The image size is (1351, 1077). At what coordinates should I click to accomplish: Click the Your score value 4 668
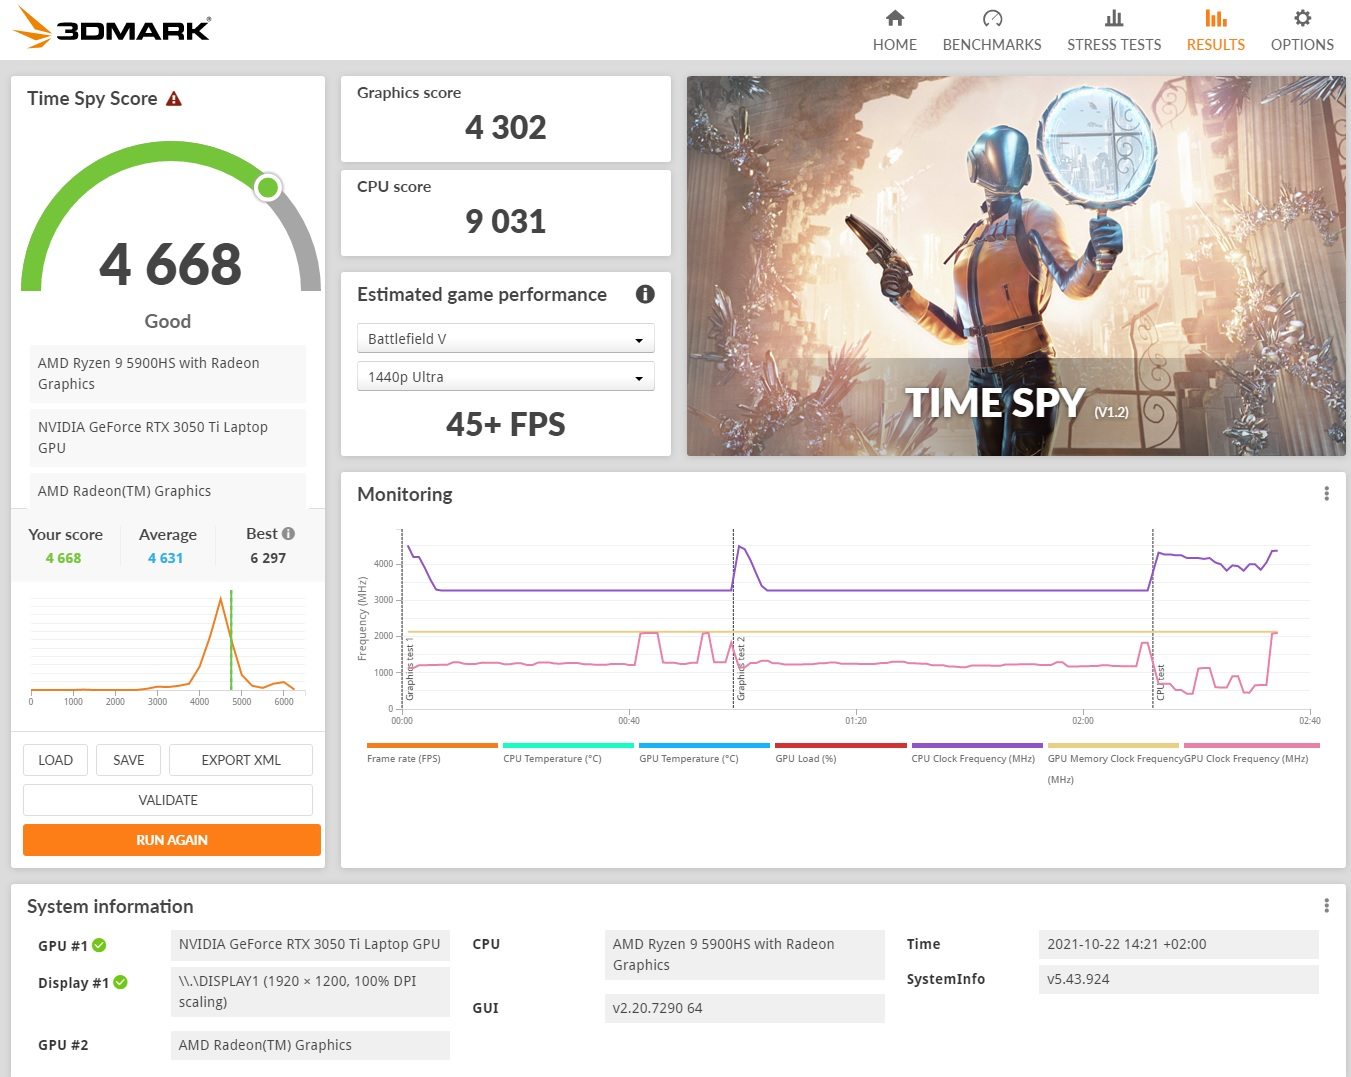pos(63,558)
